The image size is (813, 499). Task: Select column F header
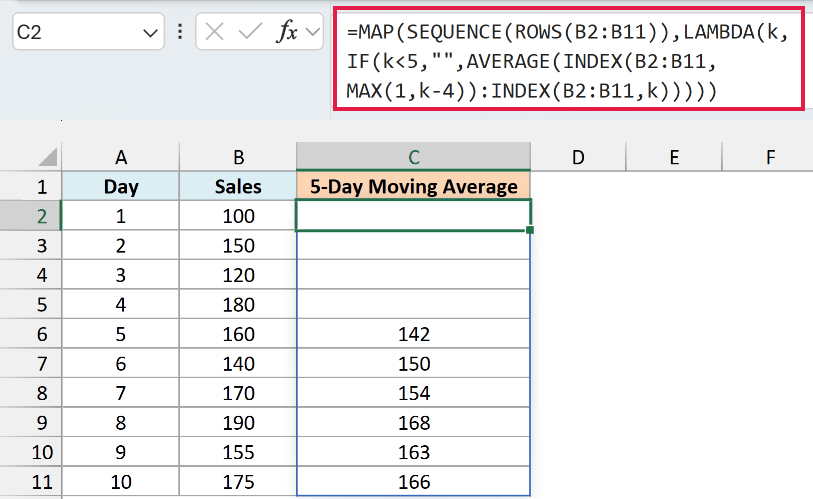tap(770, 157)
